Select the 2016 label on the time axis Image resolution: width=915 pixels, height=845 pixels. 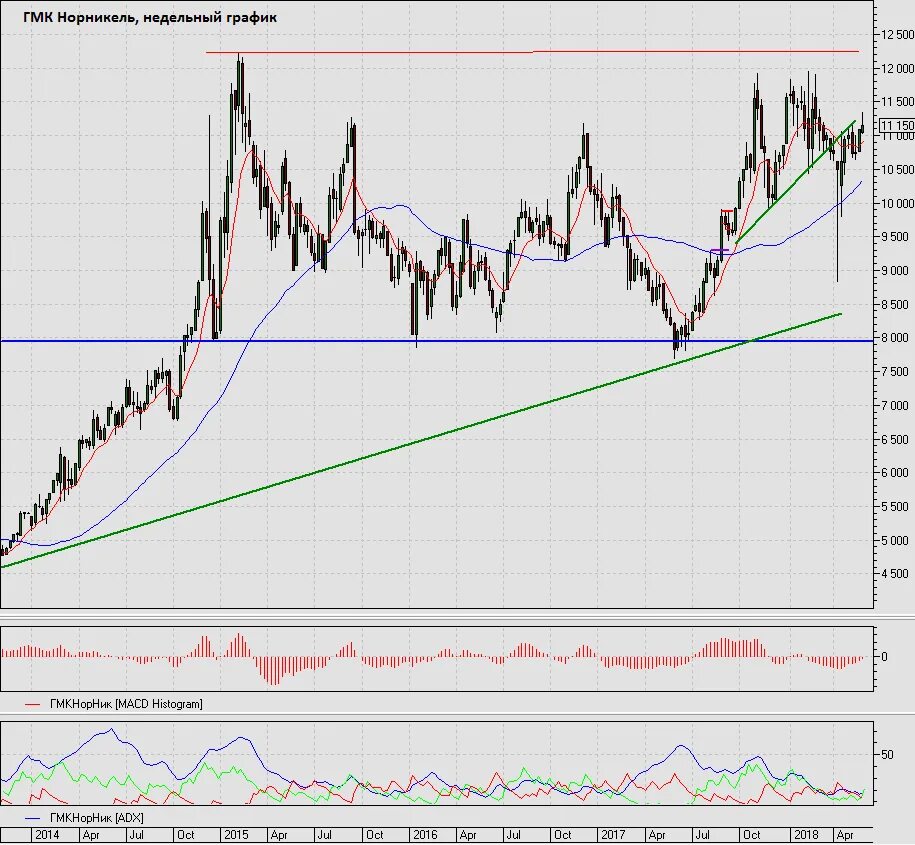pyautogui.click(x=425, y=835)
